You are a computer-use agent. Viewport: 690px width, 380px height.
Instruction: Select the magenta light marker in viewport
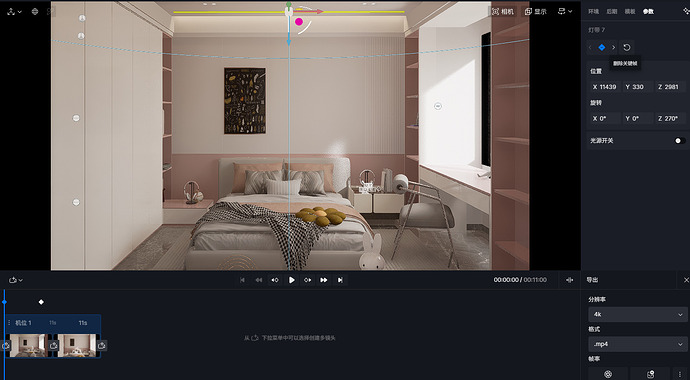pos(299,21)
